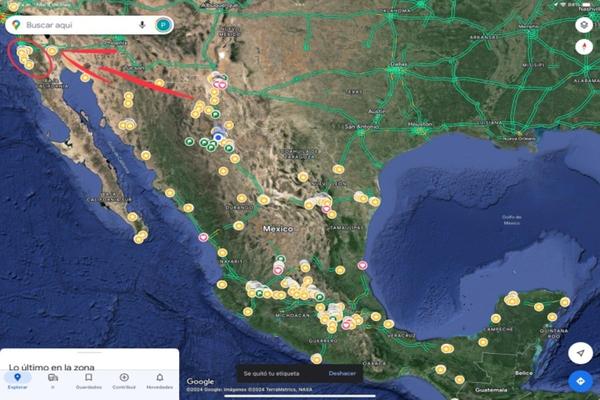
Task: Tap the blue directions button
Action: pos(580,381)
